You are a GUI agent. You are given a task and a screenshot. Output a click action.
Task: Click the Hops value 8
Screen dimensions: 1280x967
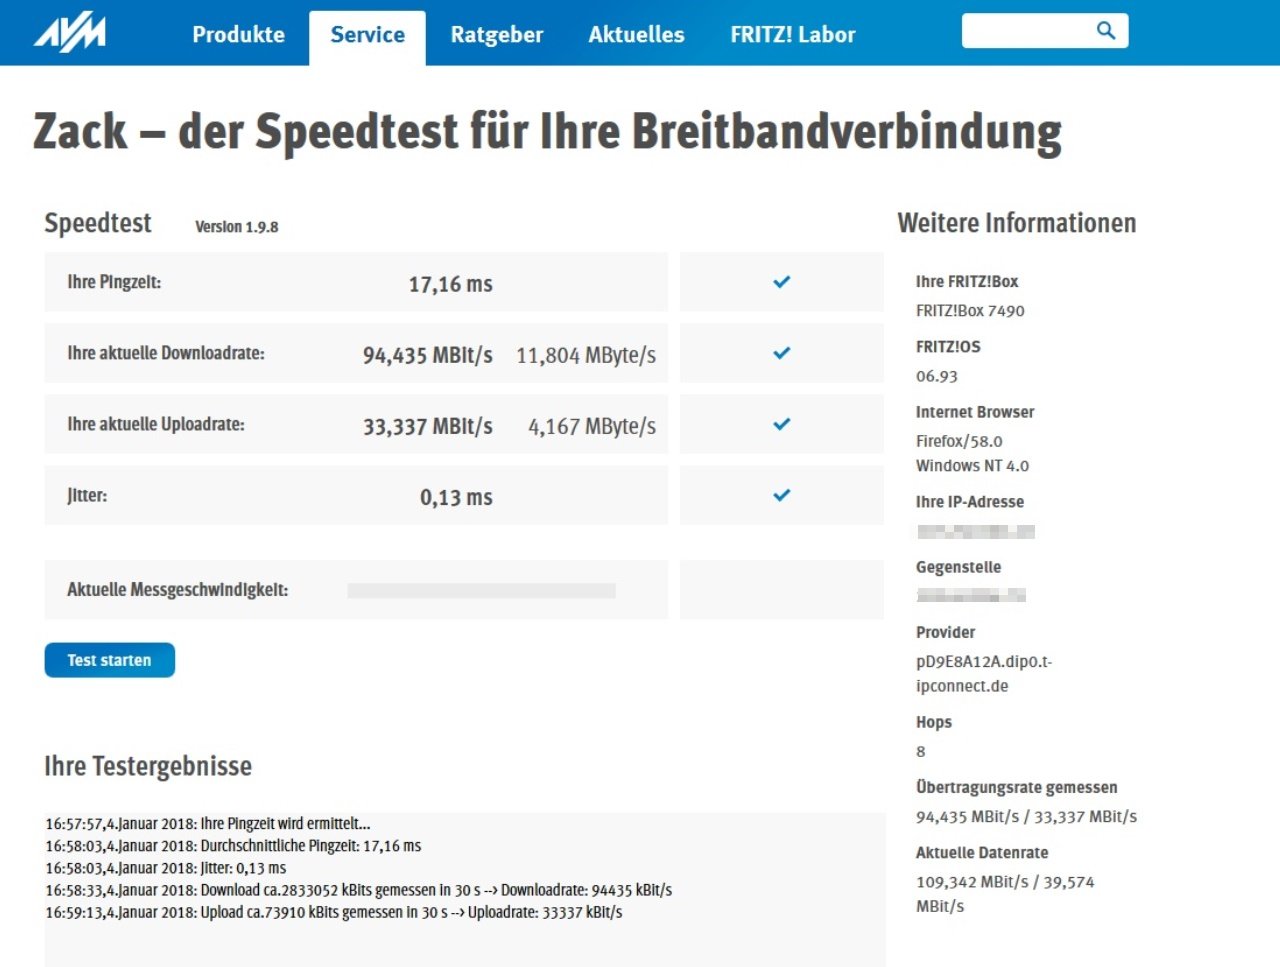(921, 751)
